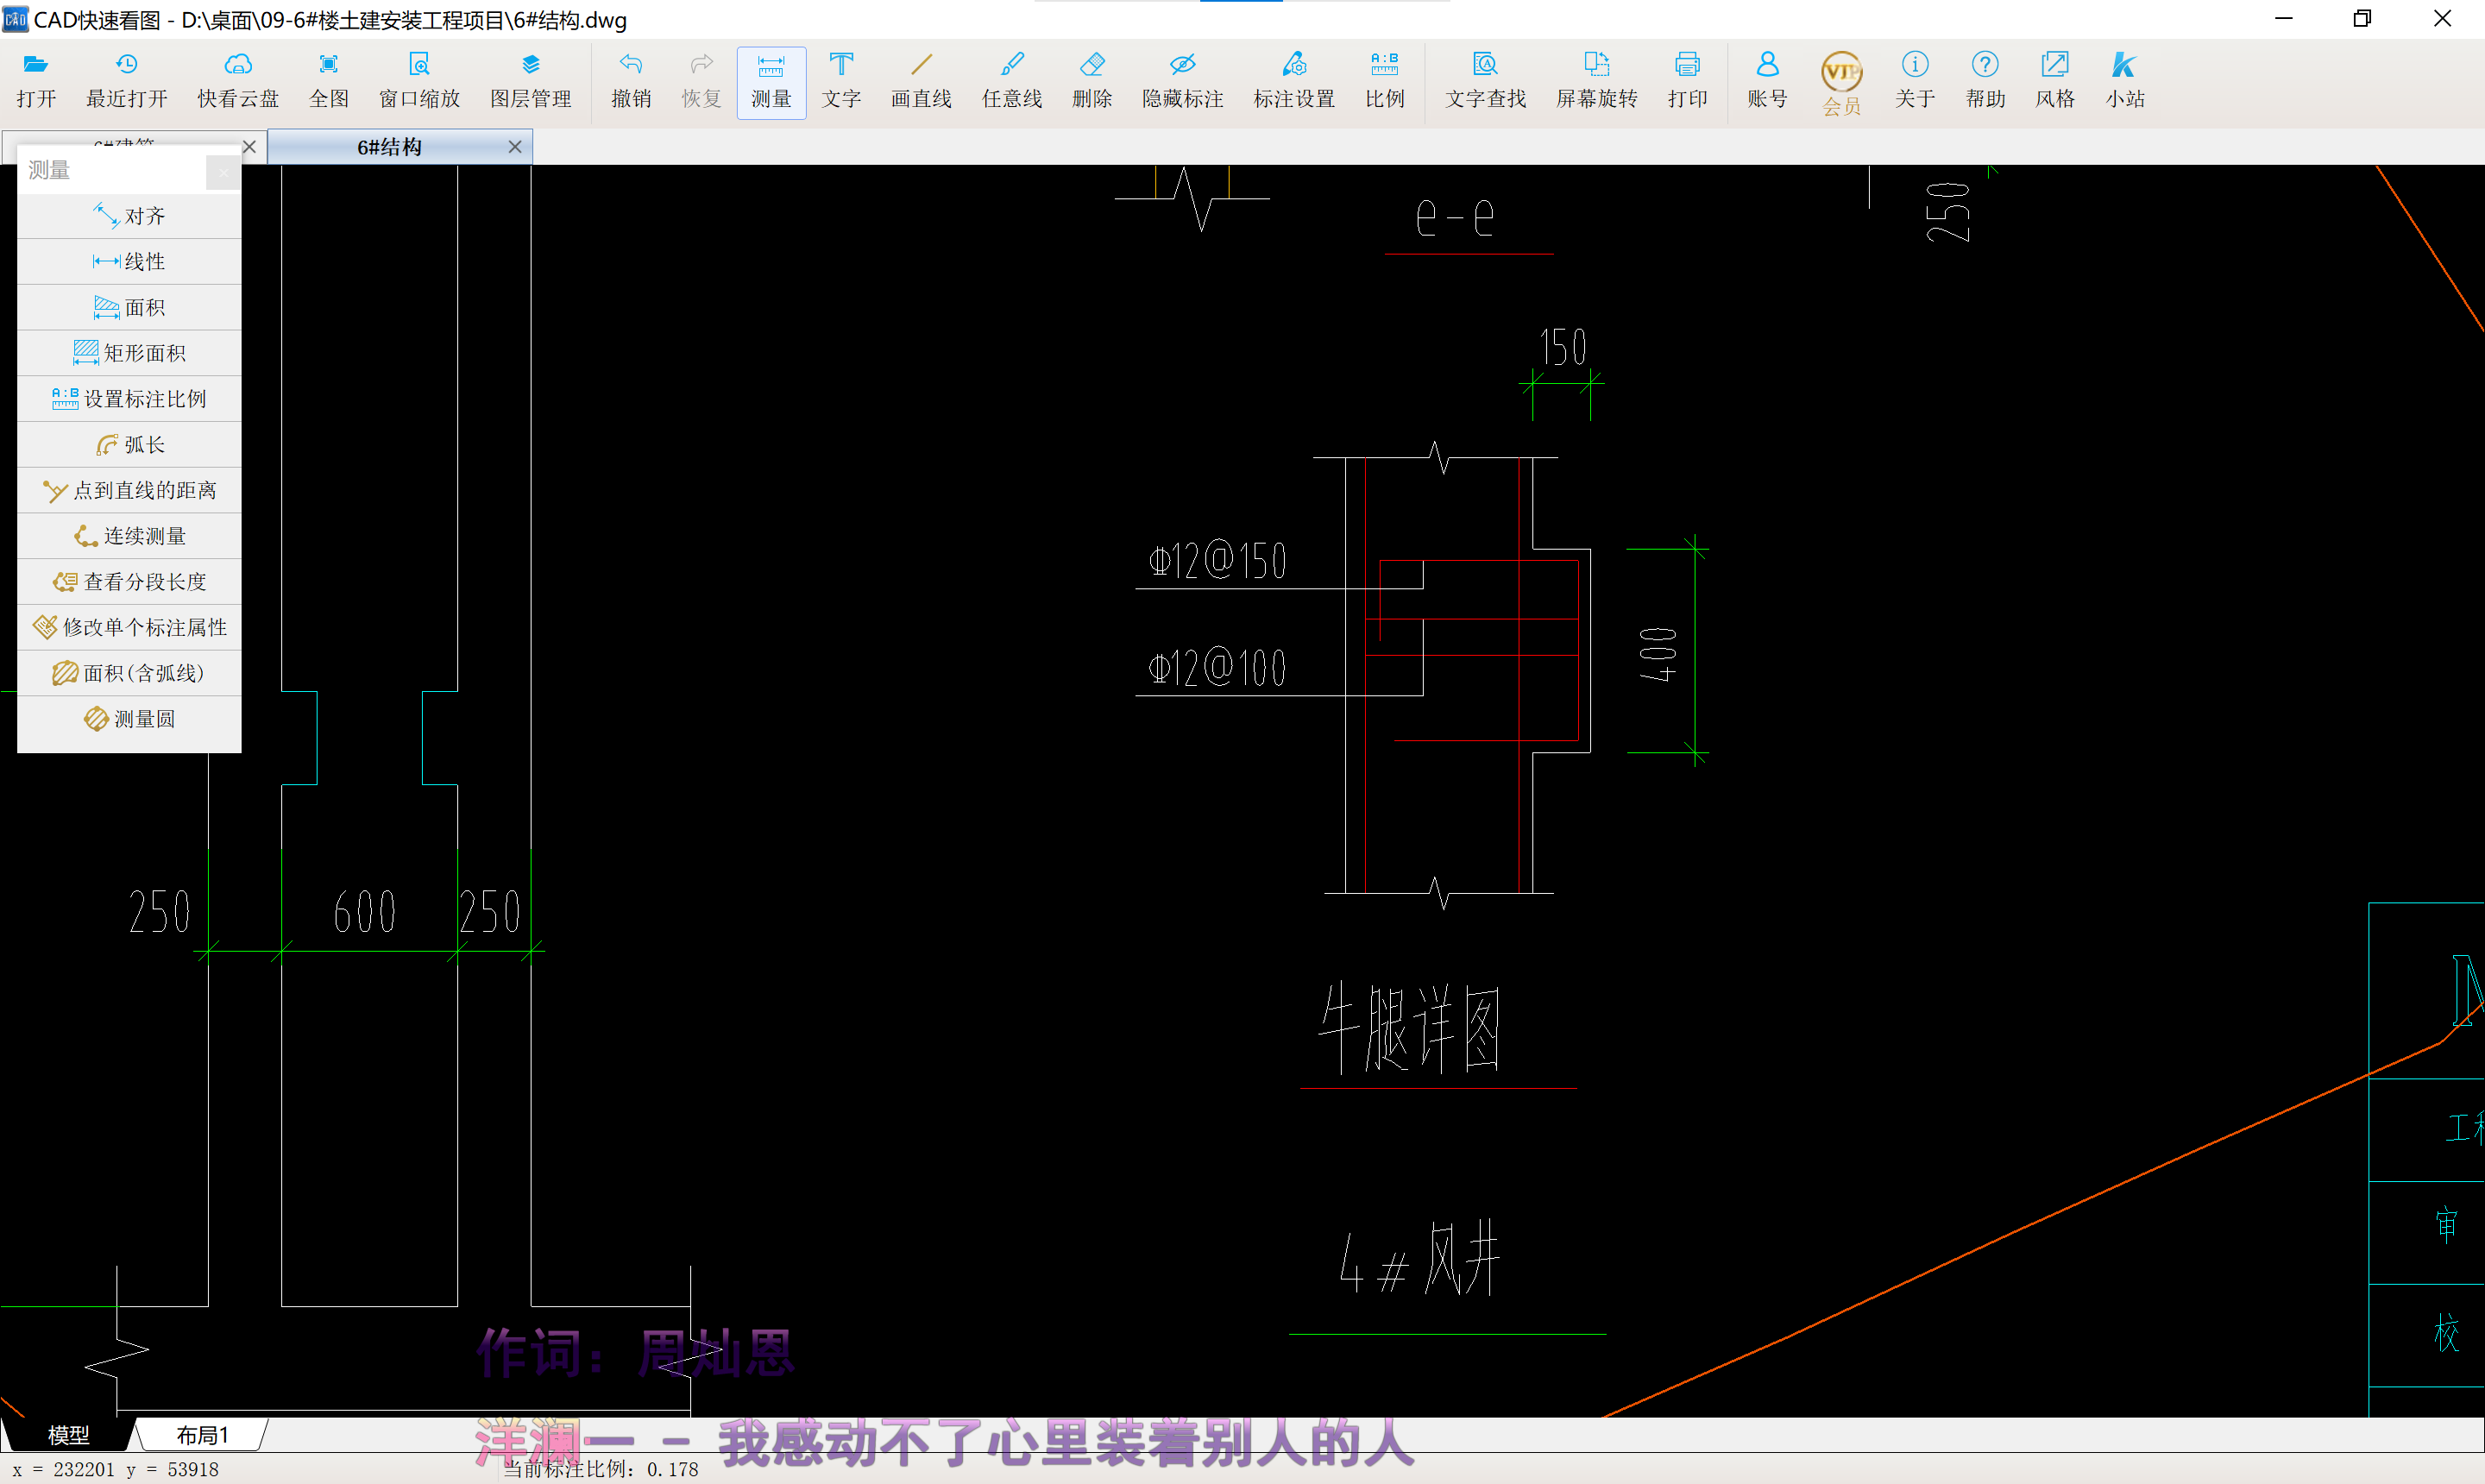2485x1484 pixels.
Task: Click the 比例 scale toolbar icon
Action: 1385,81
